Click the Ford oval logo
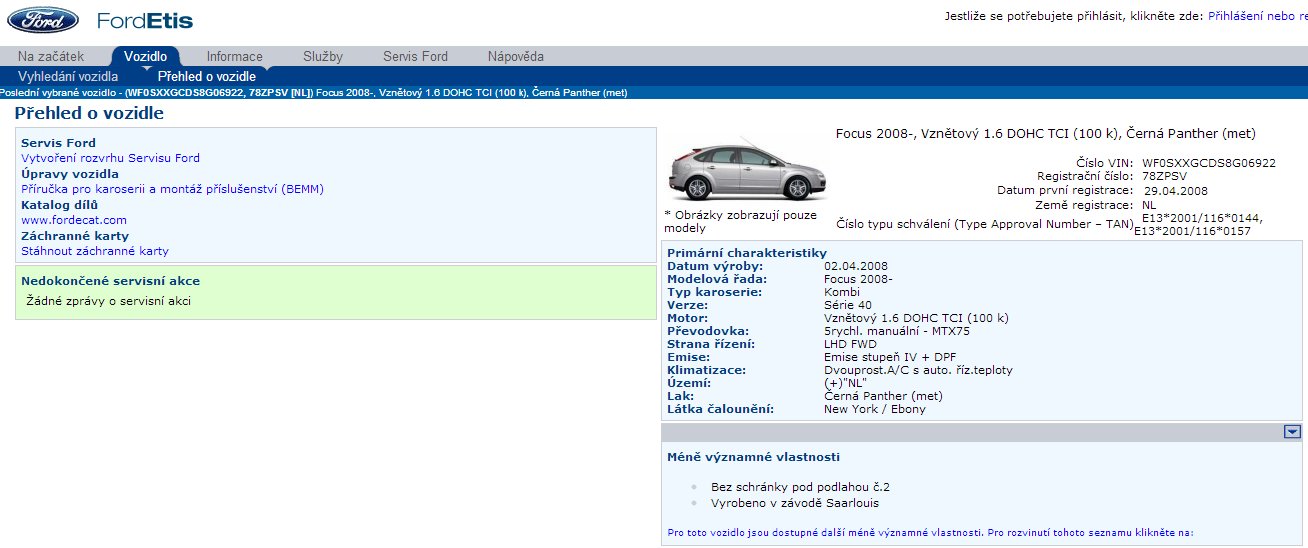This screenshot has width=1308, height=548. pos(43,20)
